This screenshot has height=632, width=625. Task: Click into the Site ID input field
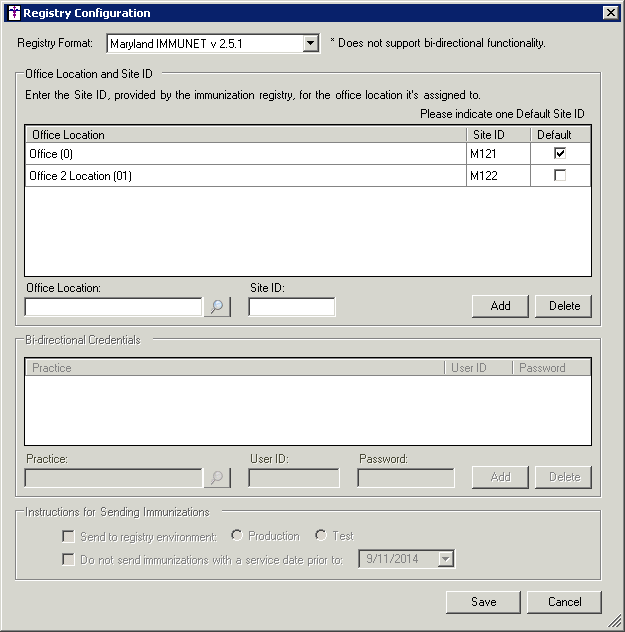(x=291, y=307)
